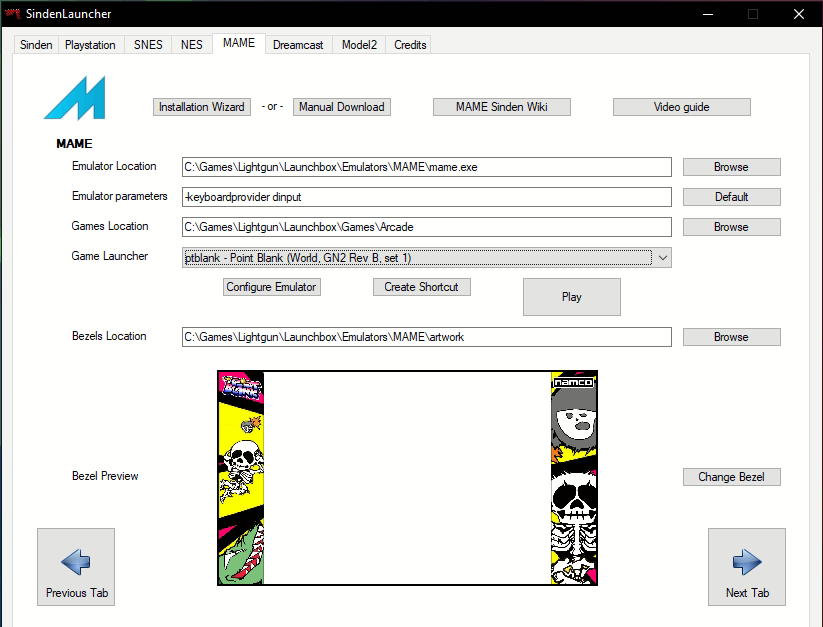This screenshot has height=627, width=823.
Task: Advance with the Next Tab button
Action: pos(747,567)
